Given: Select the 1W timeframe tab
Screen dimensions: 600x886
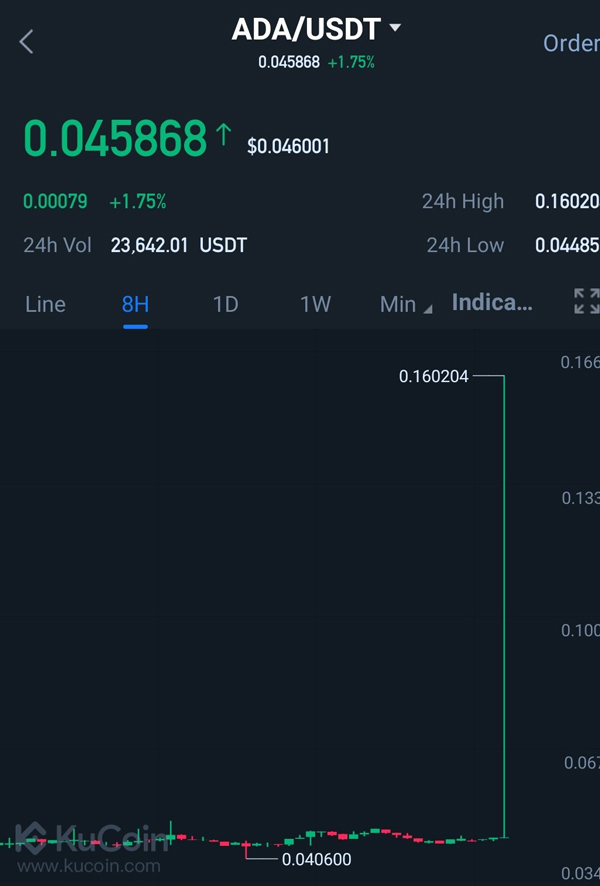Looking at the screenshot, I should [x=315, y=304].
